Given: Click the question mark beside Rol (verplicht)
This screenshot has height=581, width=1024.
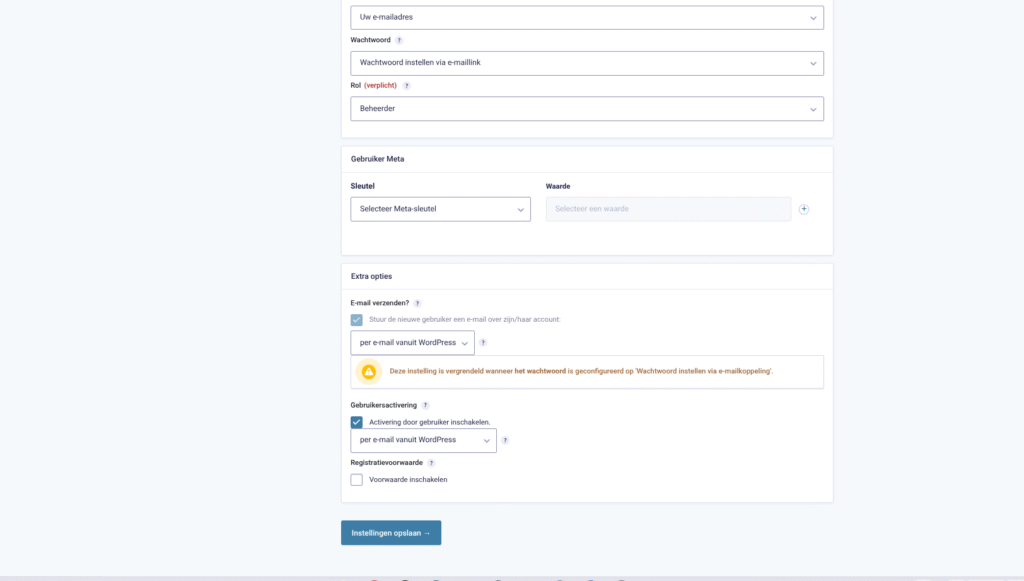Looking at the screenshot, I should point(407,85).
